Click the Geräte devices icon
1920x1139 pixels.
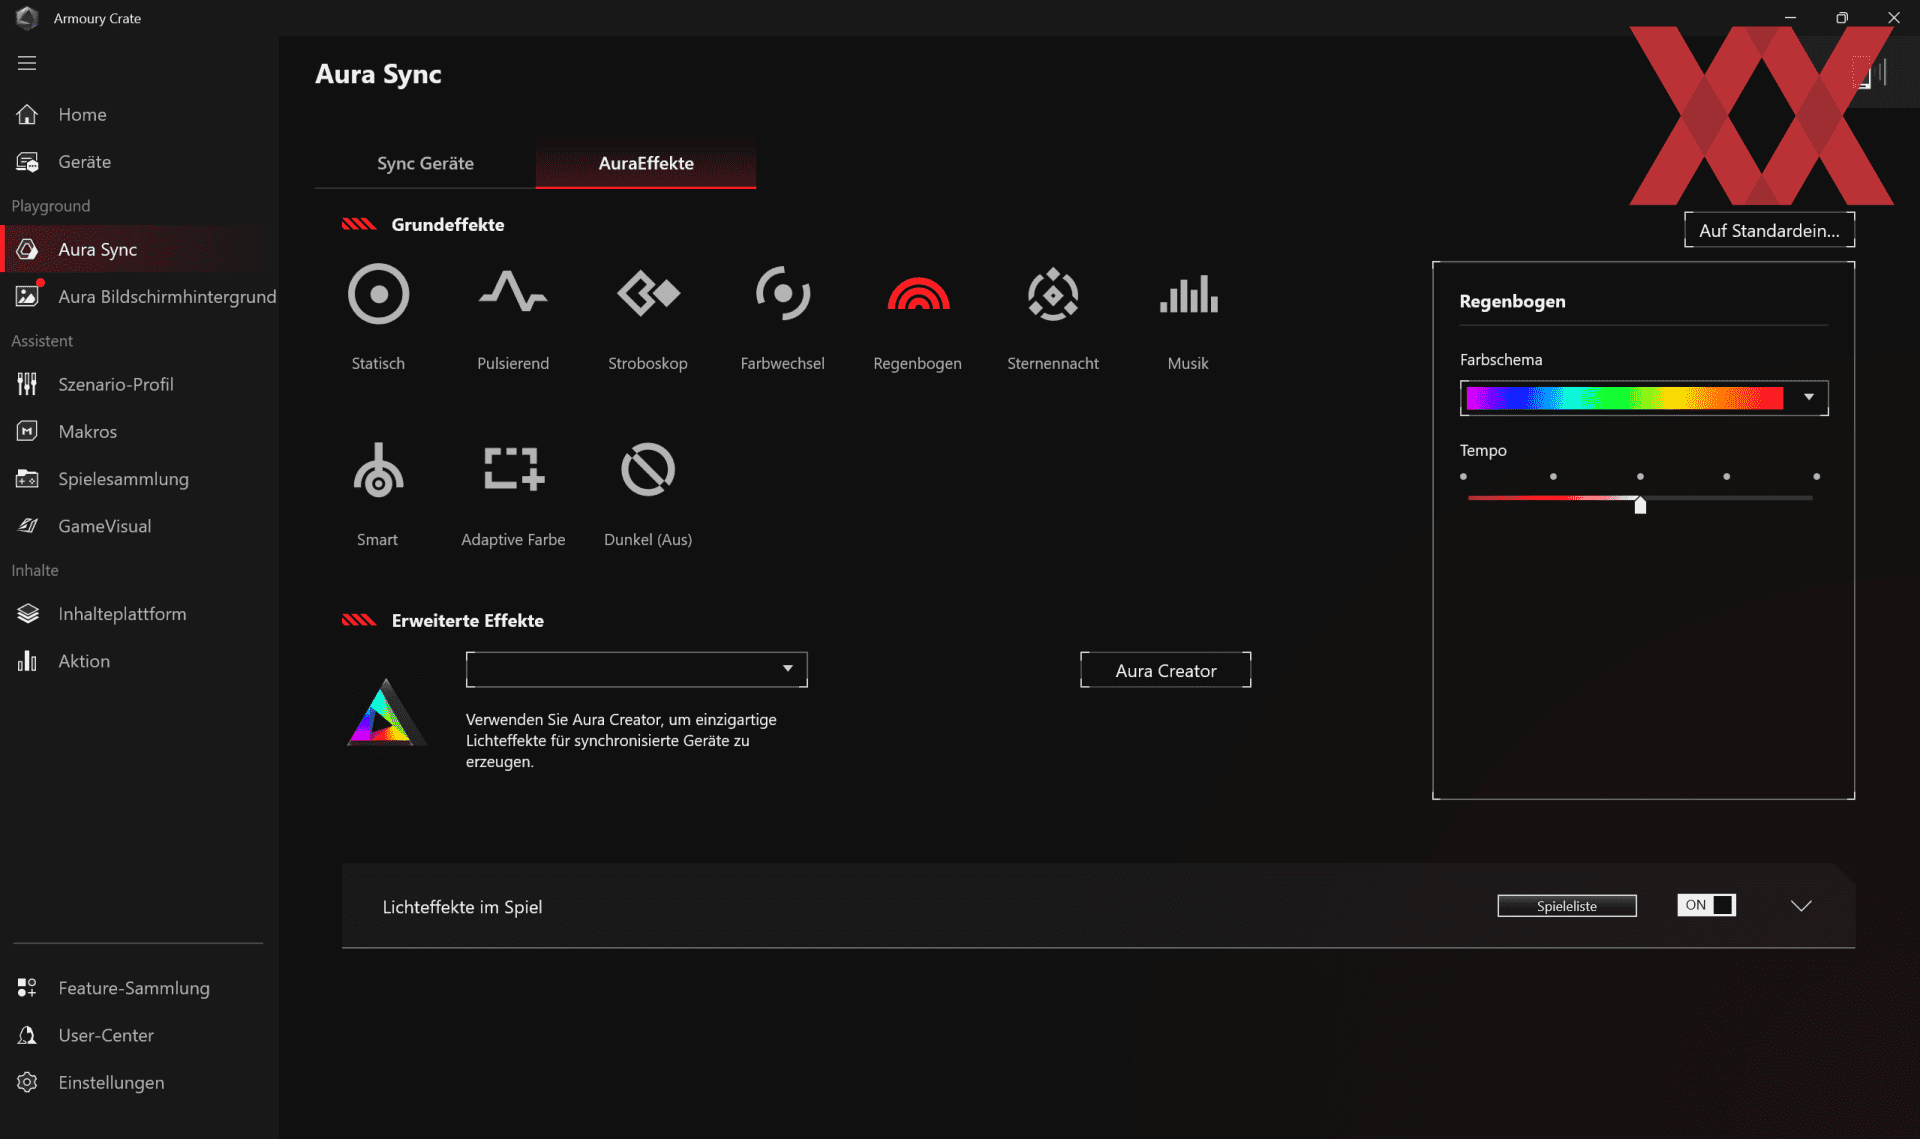[27, 162]
